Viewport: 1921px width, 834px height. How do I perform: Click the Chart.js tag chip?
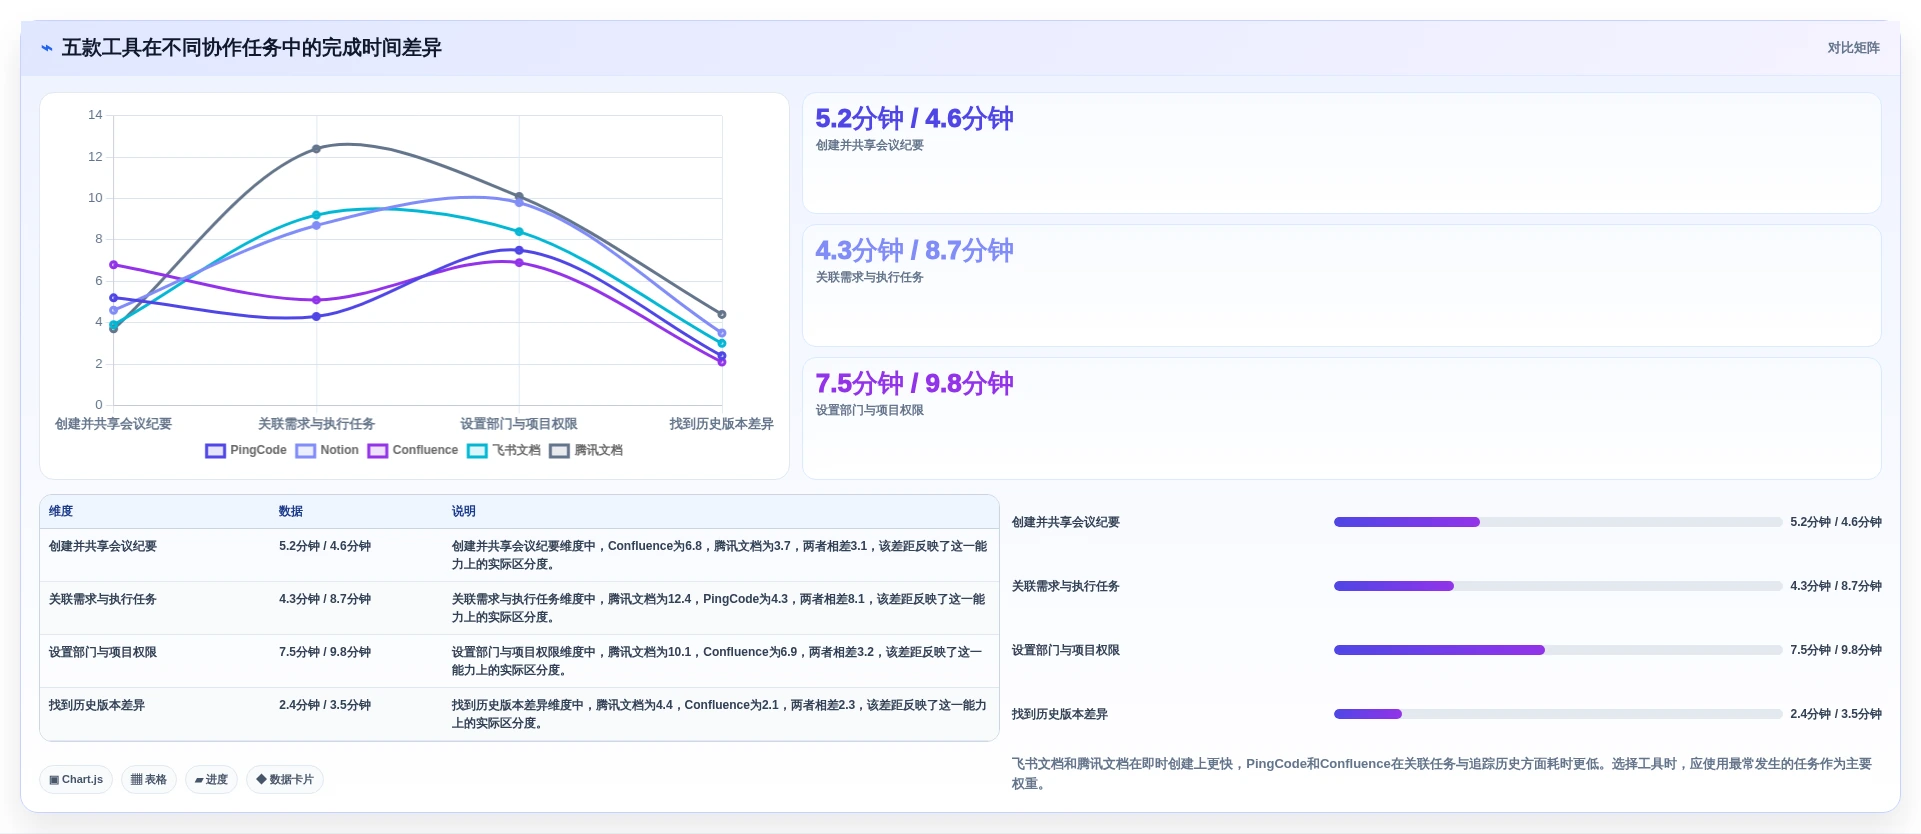76,779
